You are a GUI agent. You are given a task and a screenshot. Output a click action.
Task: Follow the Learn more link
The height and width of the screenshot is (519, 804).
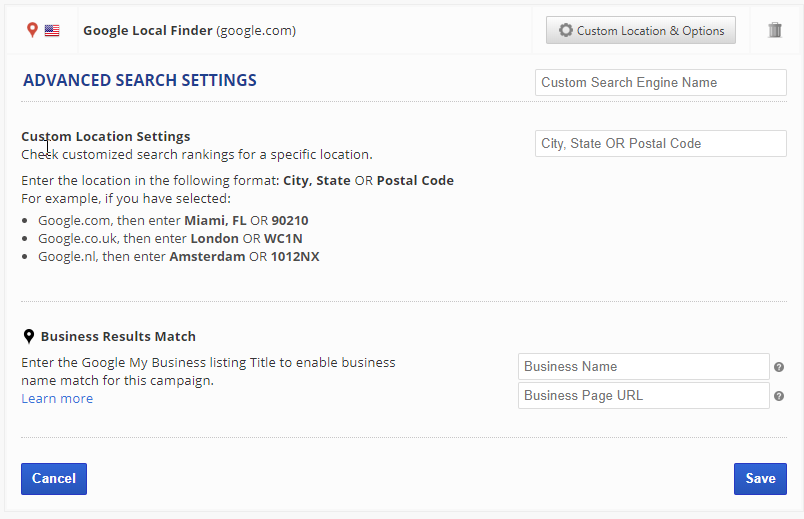point(57,399)
